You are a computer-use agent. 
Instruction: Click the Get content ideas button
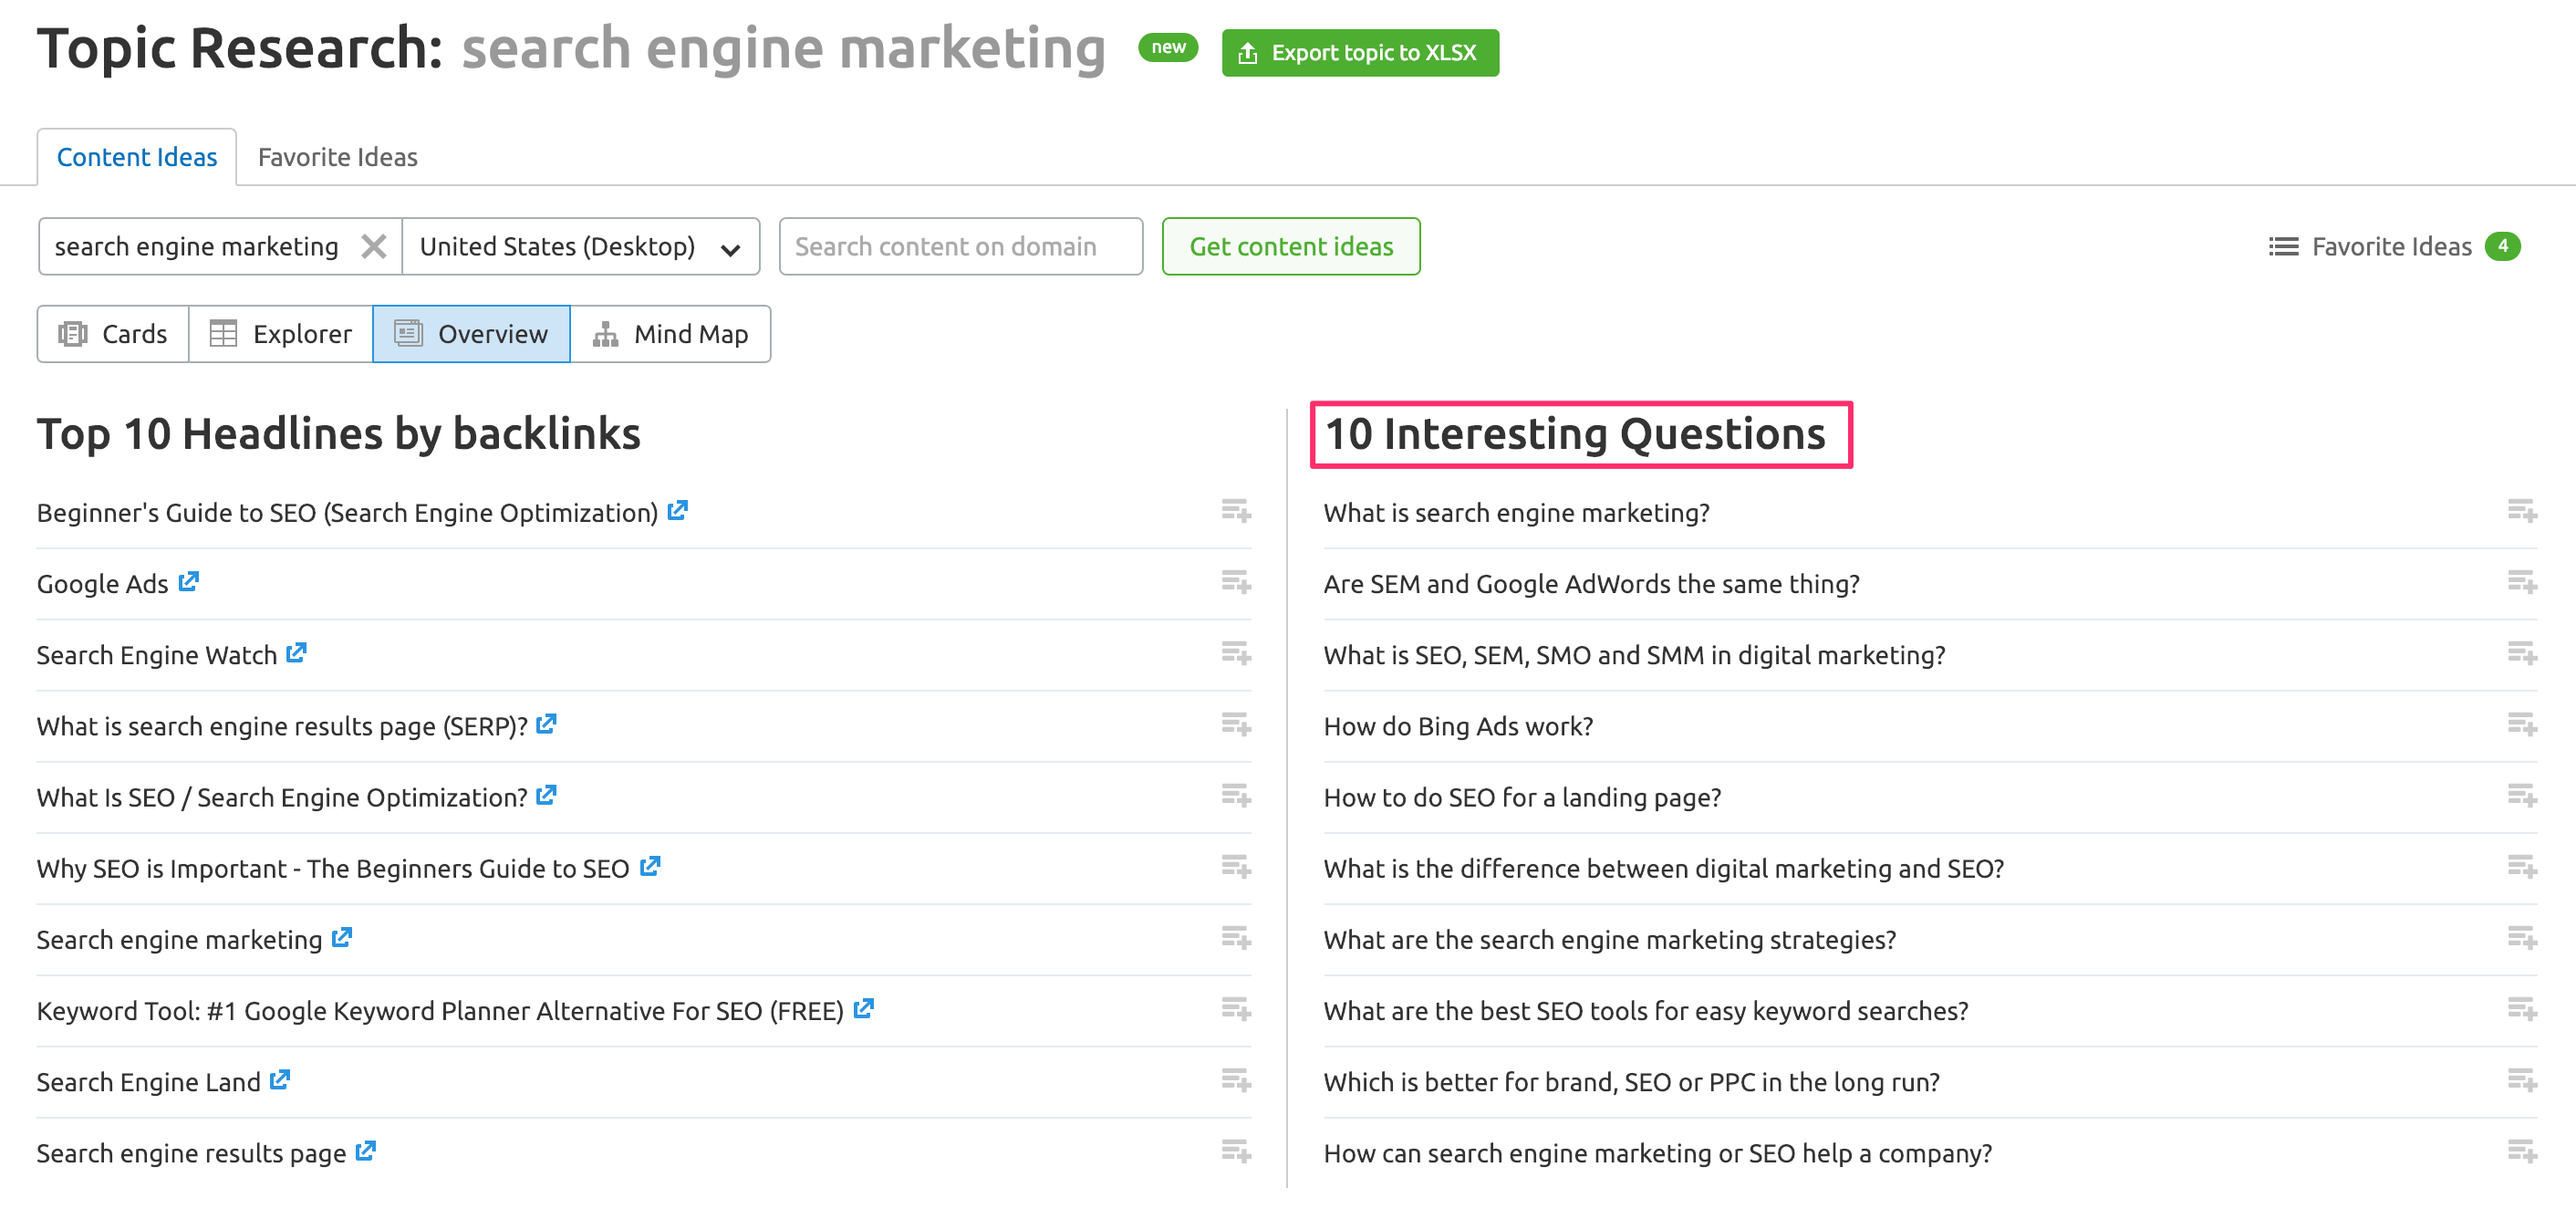click(1290, 246)
